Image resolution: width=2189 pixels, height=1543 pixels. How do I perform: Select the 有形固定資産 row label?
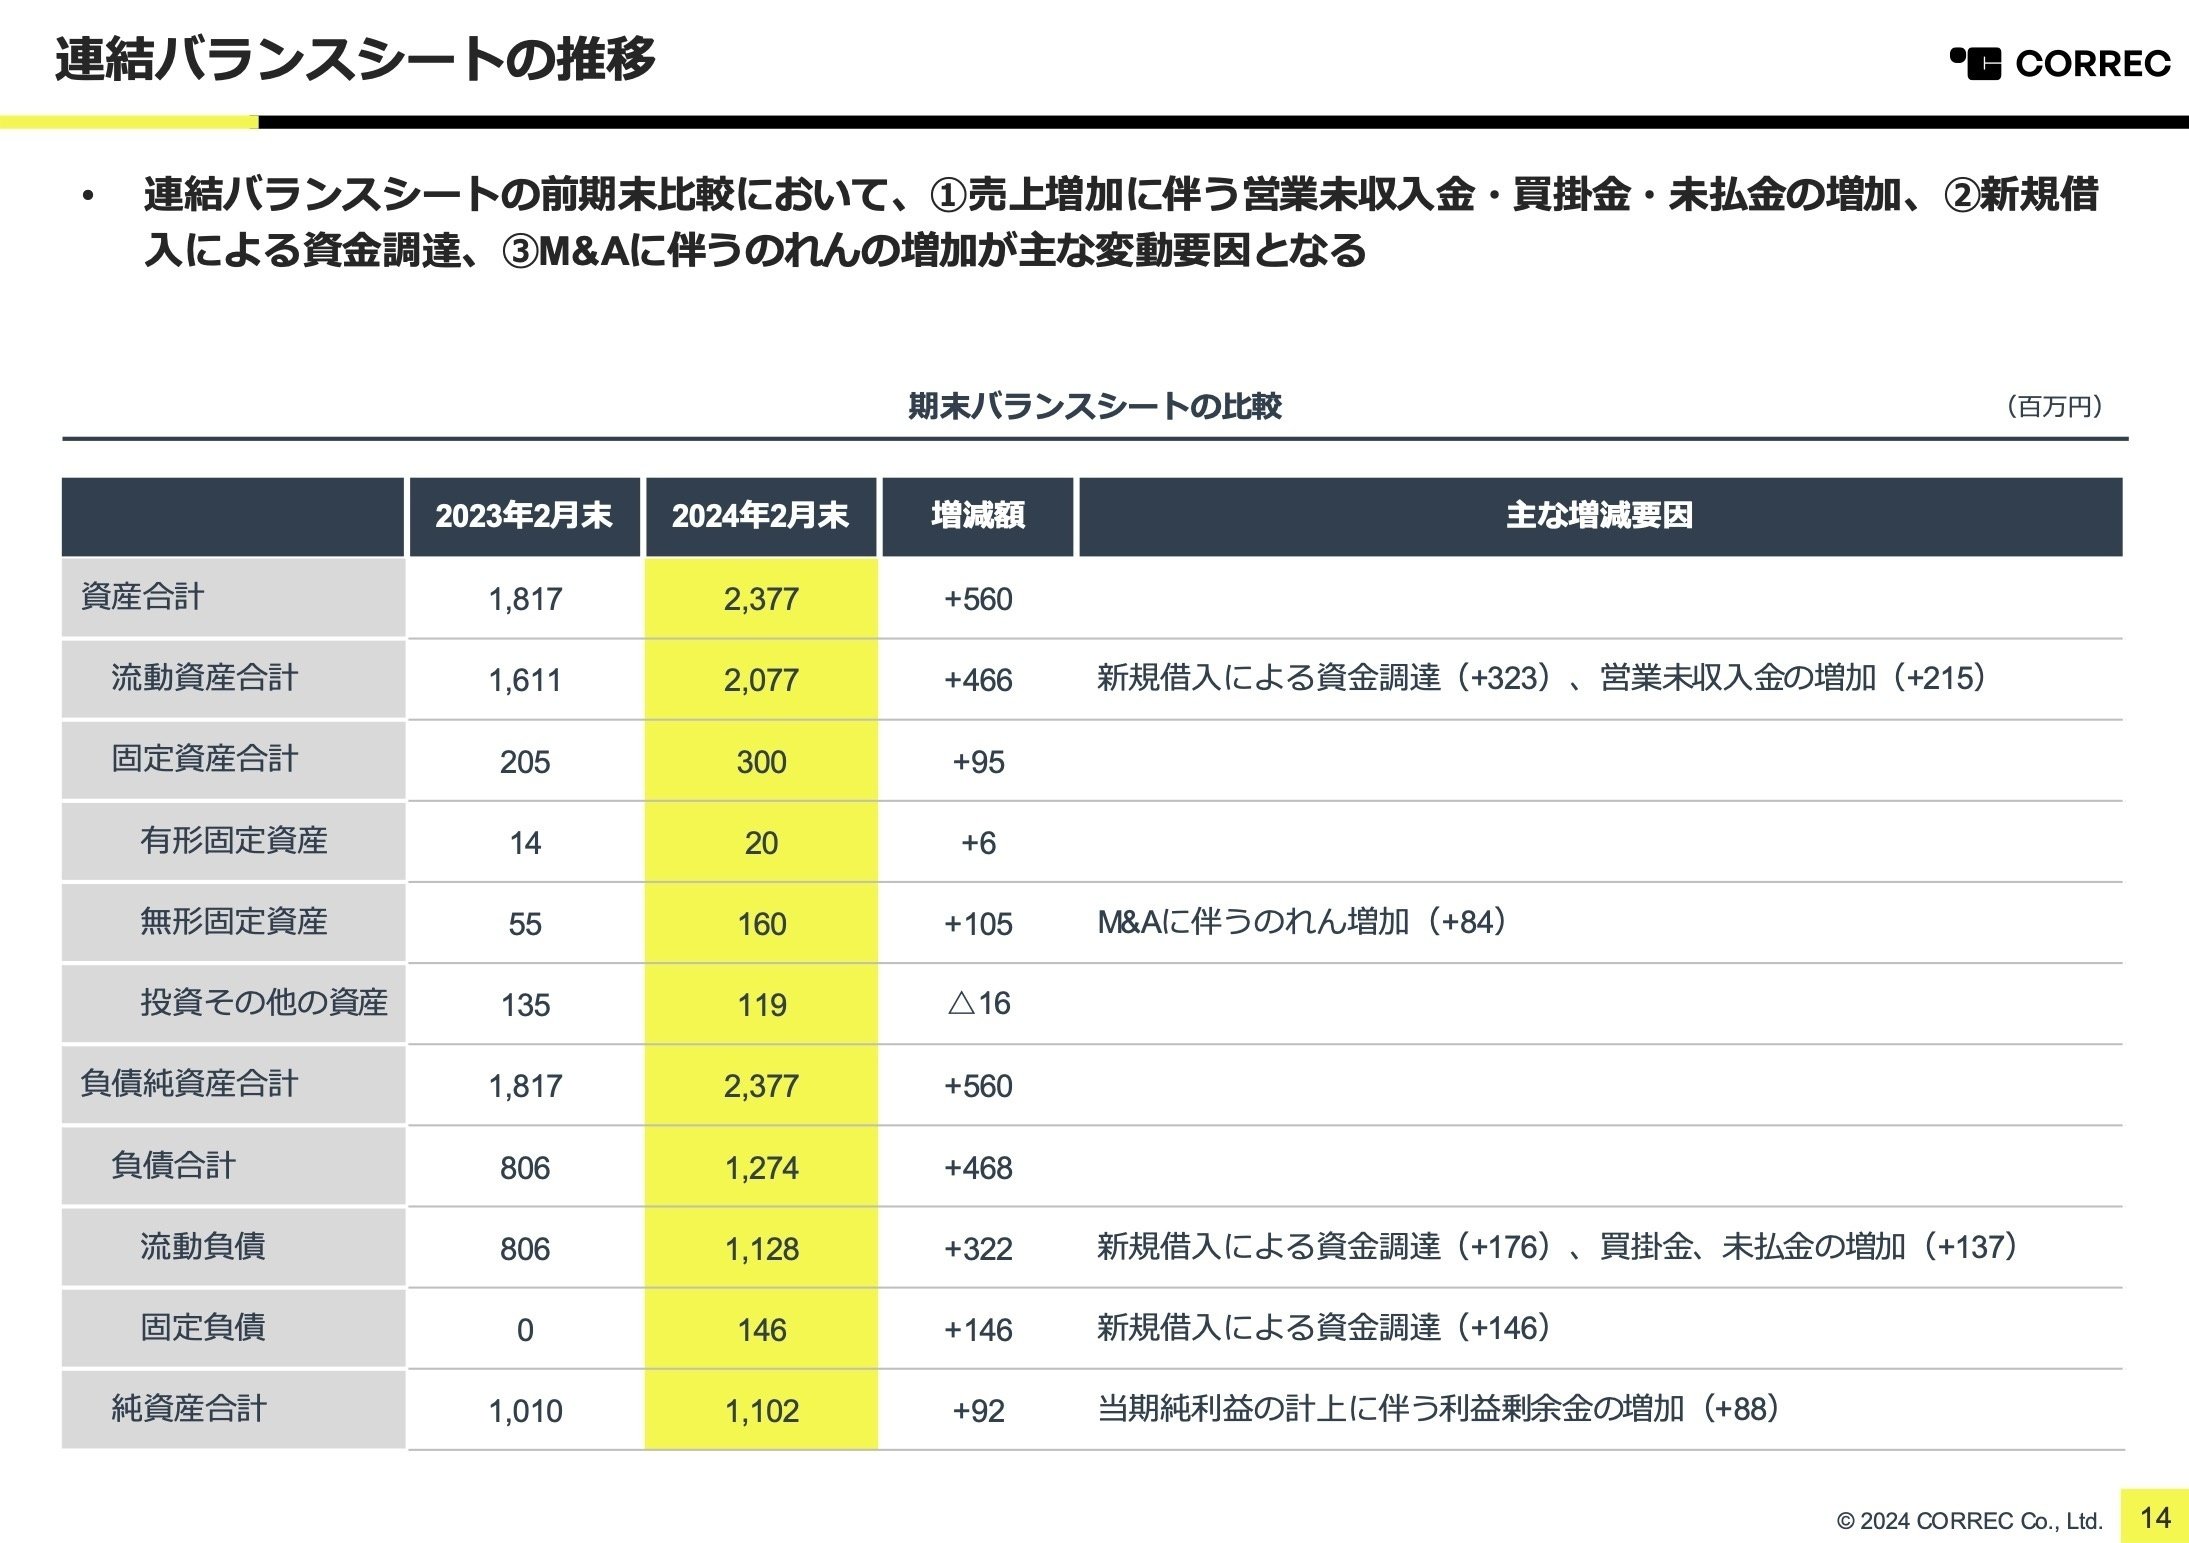(234, 841)
